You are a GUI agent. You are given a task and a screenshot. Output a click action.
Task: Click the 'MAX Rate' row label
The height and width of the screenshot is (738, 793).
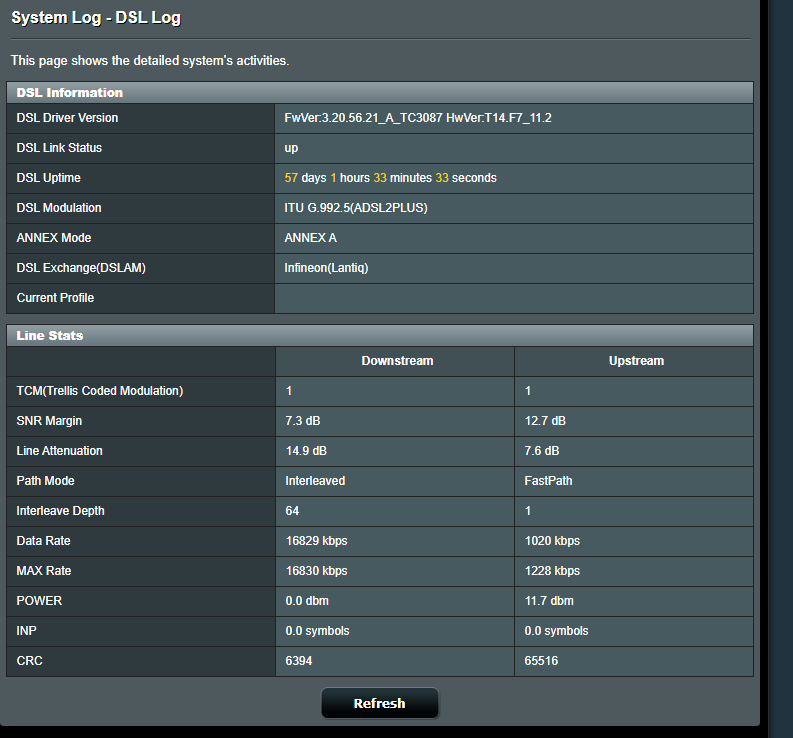tap(44, 571)
